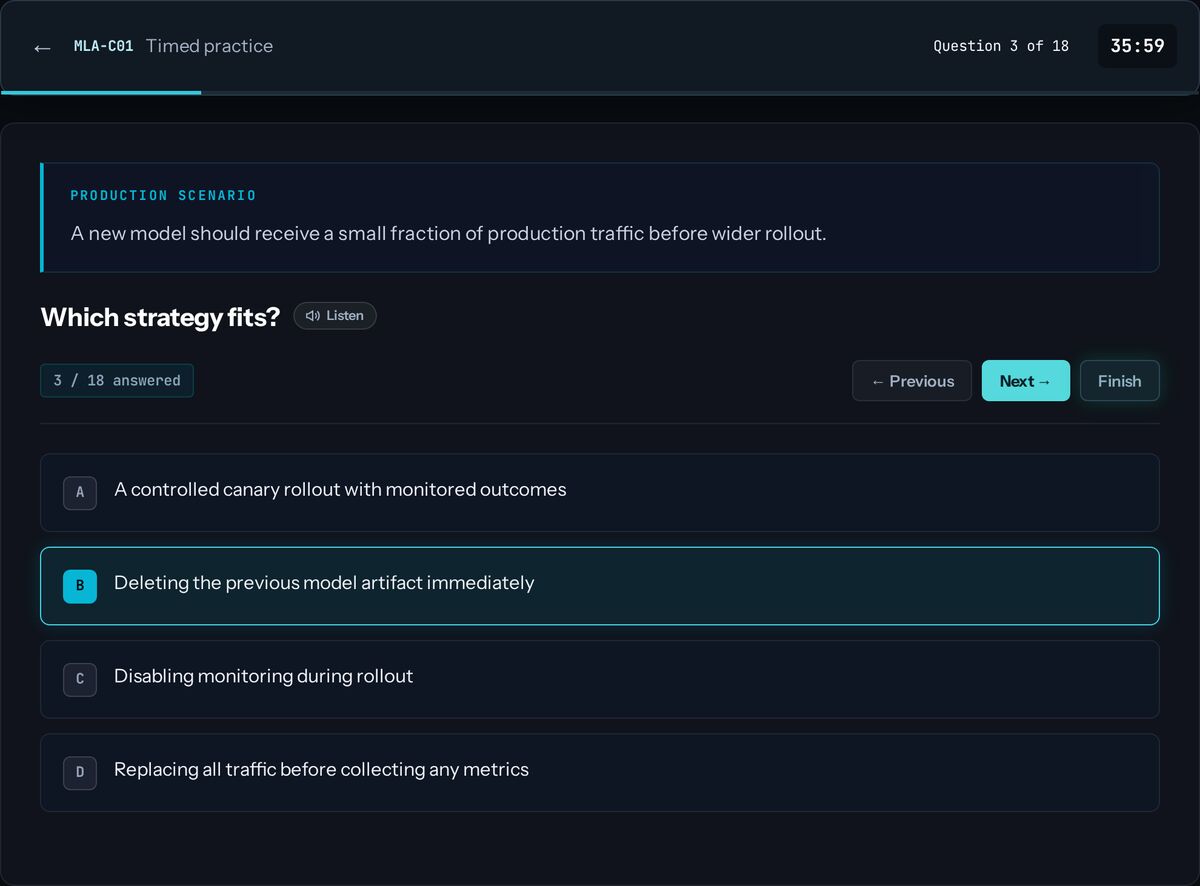
Task: Click the 35:59 countdown timer
Action: (x=1138, y=46)
